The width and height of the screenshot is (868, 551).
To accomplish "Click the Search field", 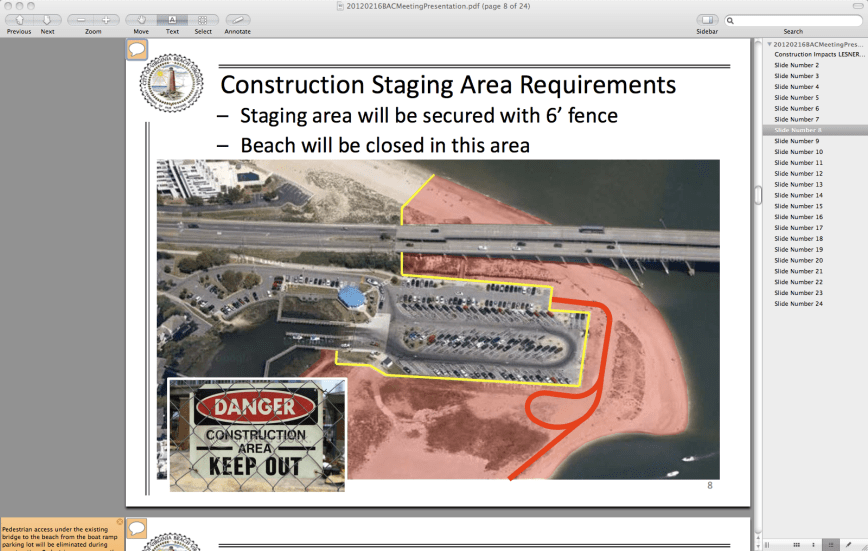I will click(793, 20).
